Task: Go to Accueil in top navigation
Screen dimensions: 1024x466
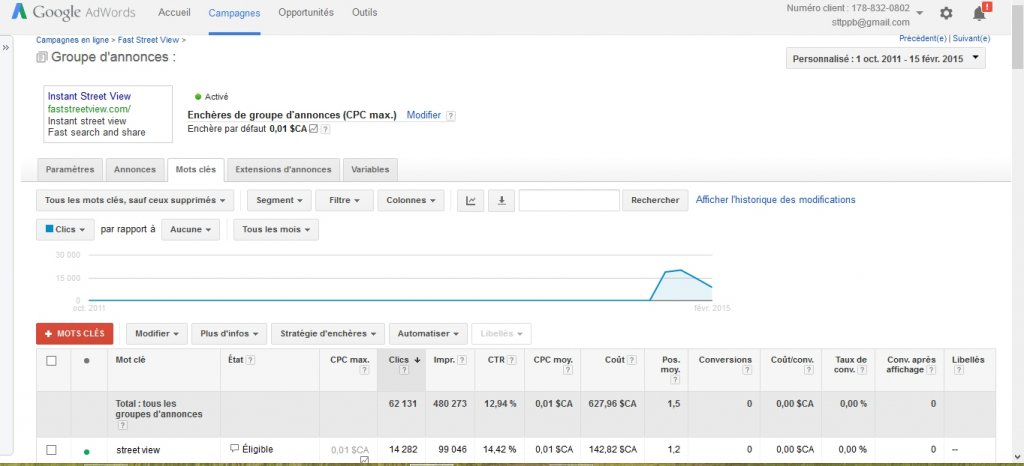Action: 174,12
